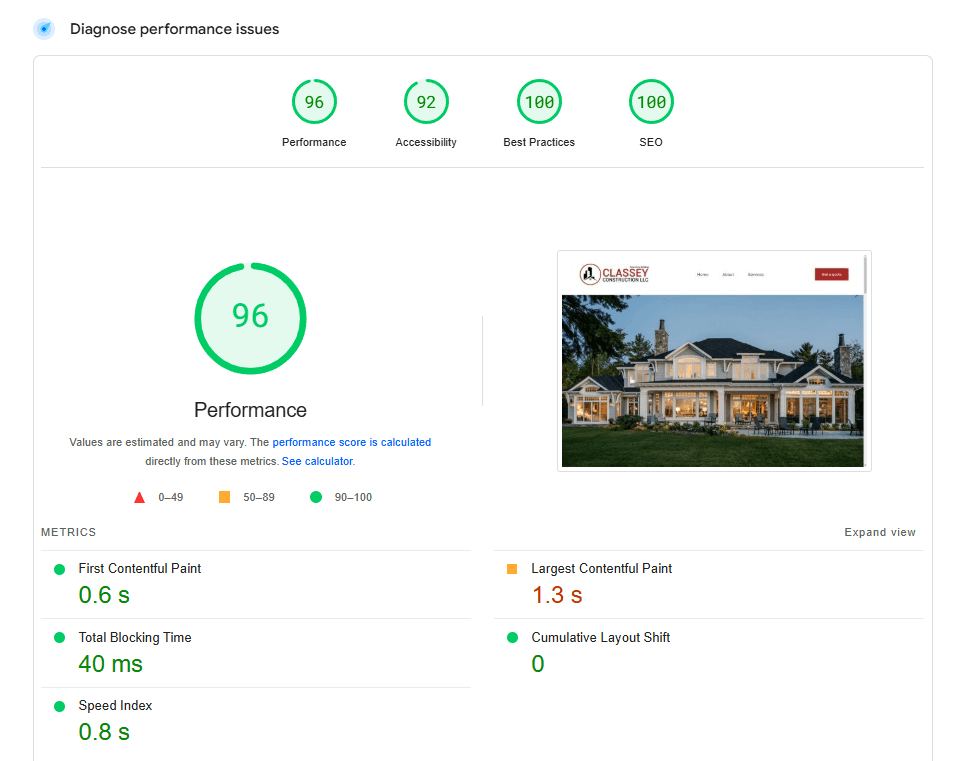The width and height of the screenshot is (967, 761).
Task: Click the '0–49' legend range text
Action: point(171,497)
